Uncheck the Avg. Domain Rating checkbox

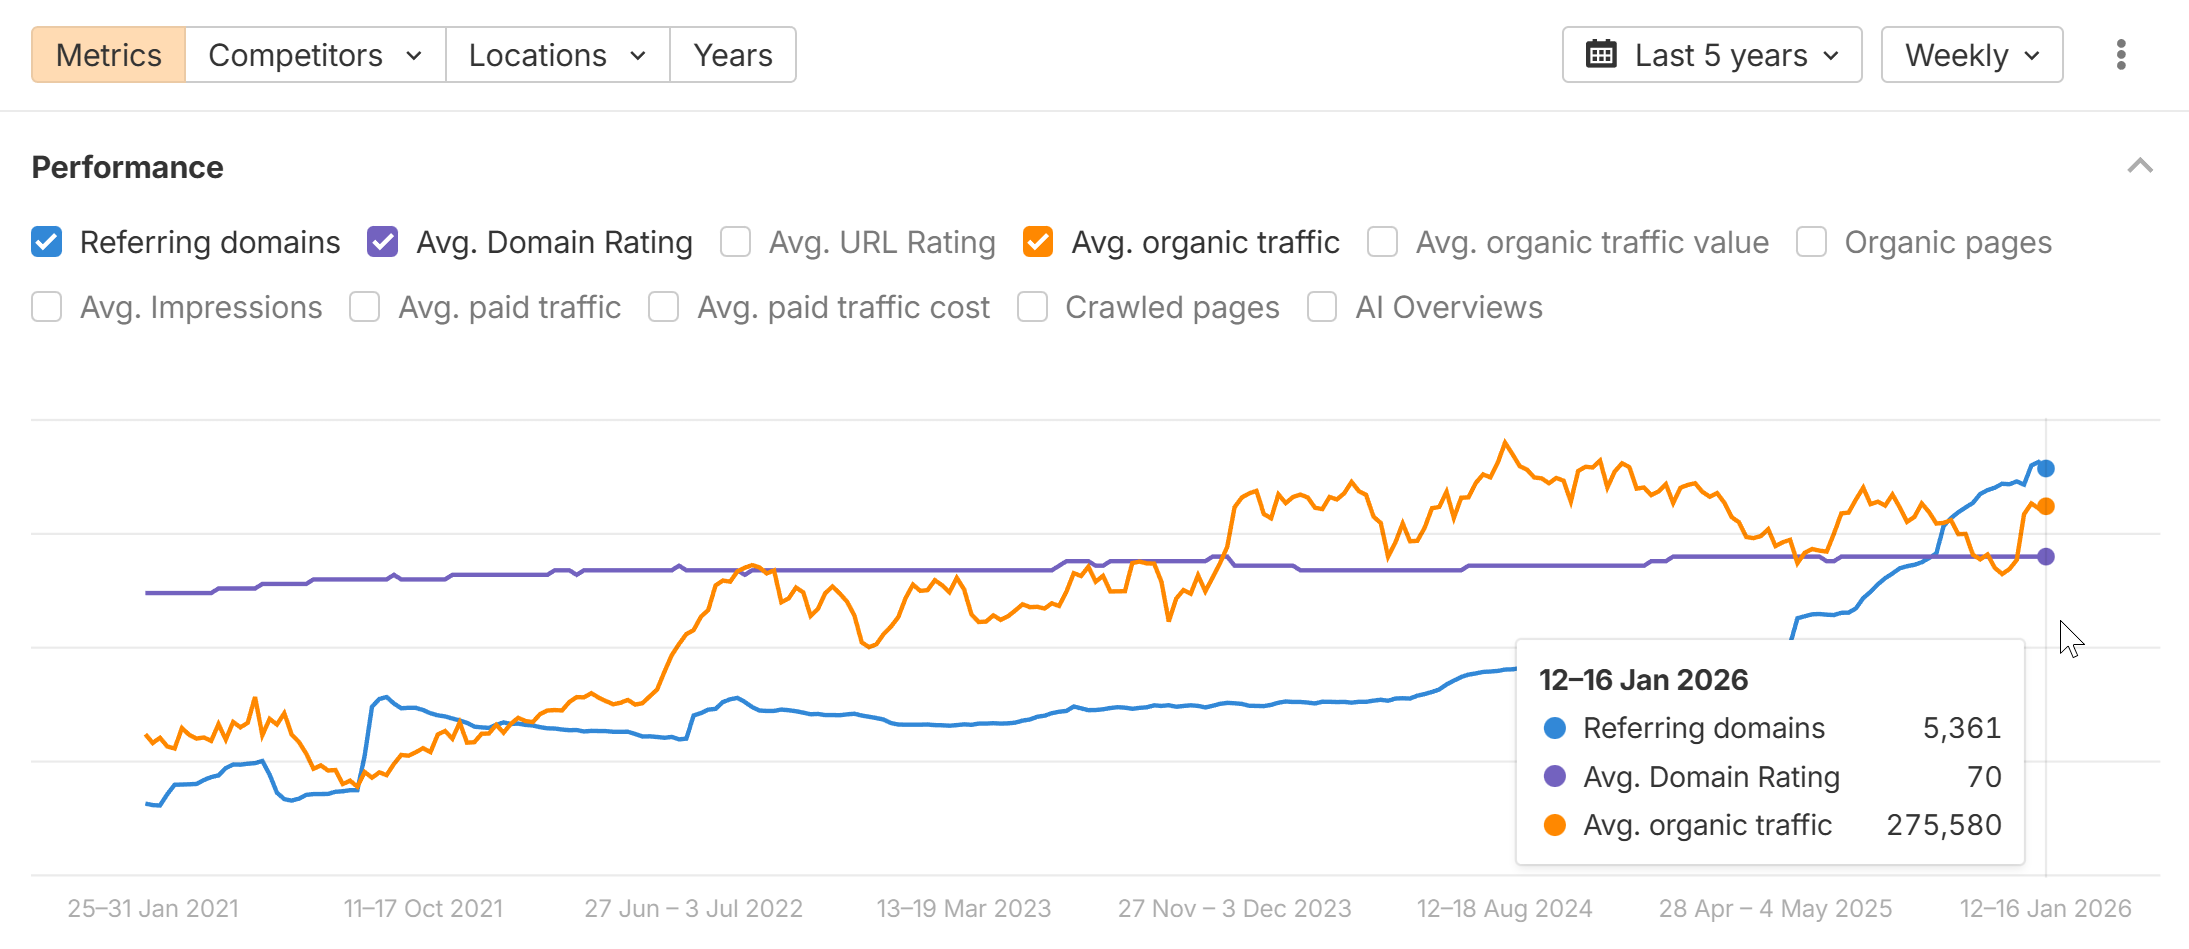pyautogui.click(x=383, y=242)
